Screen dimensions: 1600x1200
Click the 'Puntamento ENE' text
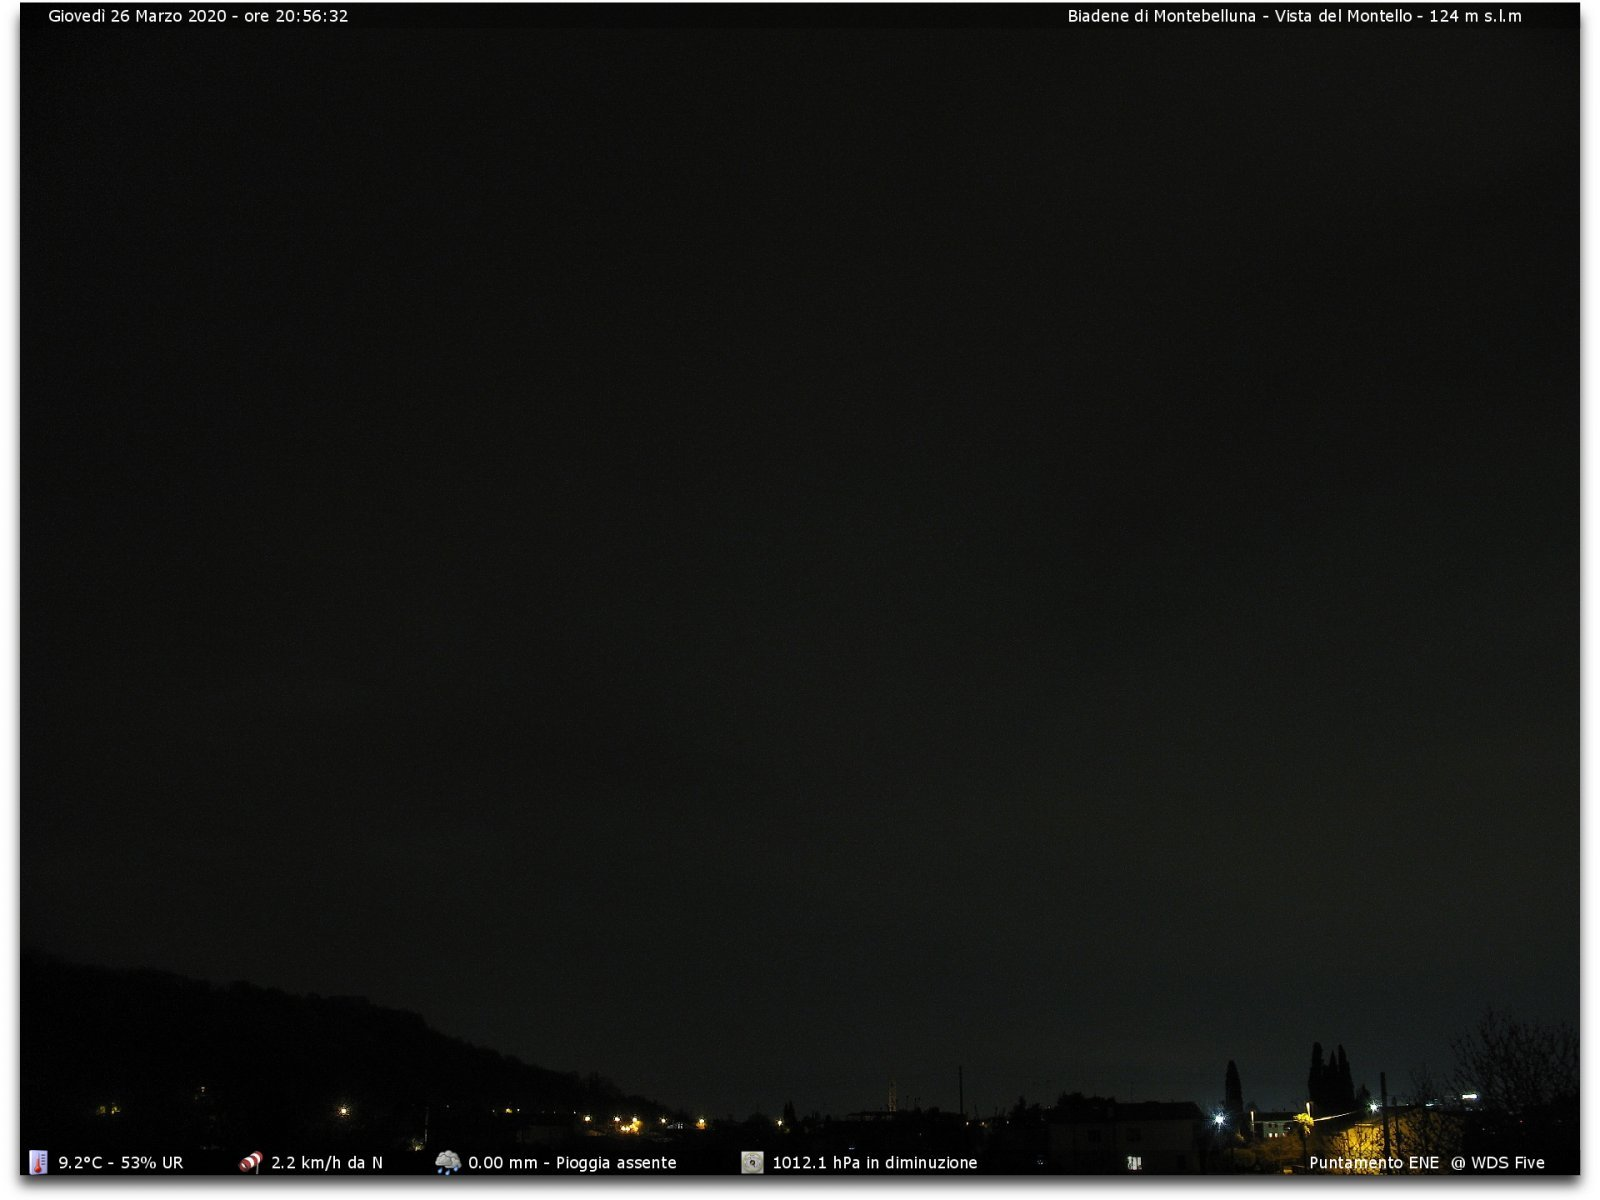1374,1163
